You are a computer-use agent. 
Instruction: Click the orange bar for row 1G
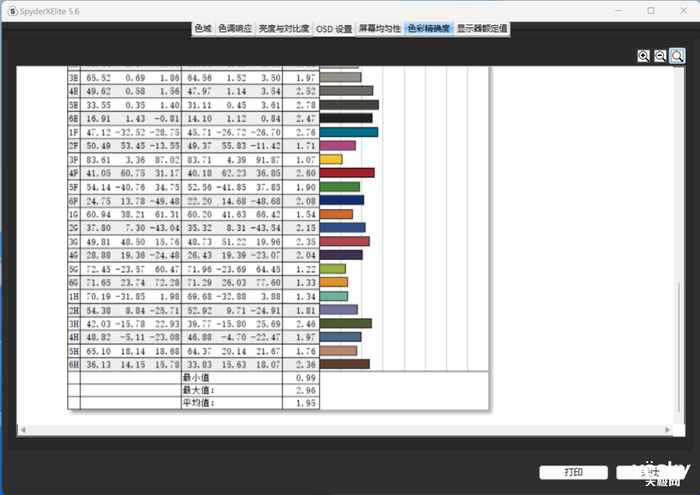pos(336,214)
